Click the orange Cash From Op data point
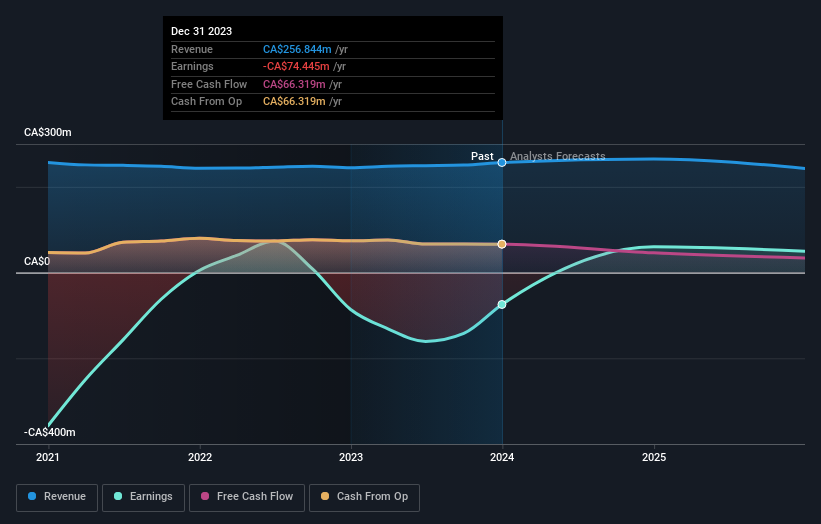 point(502,244)
